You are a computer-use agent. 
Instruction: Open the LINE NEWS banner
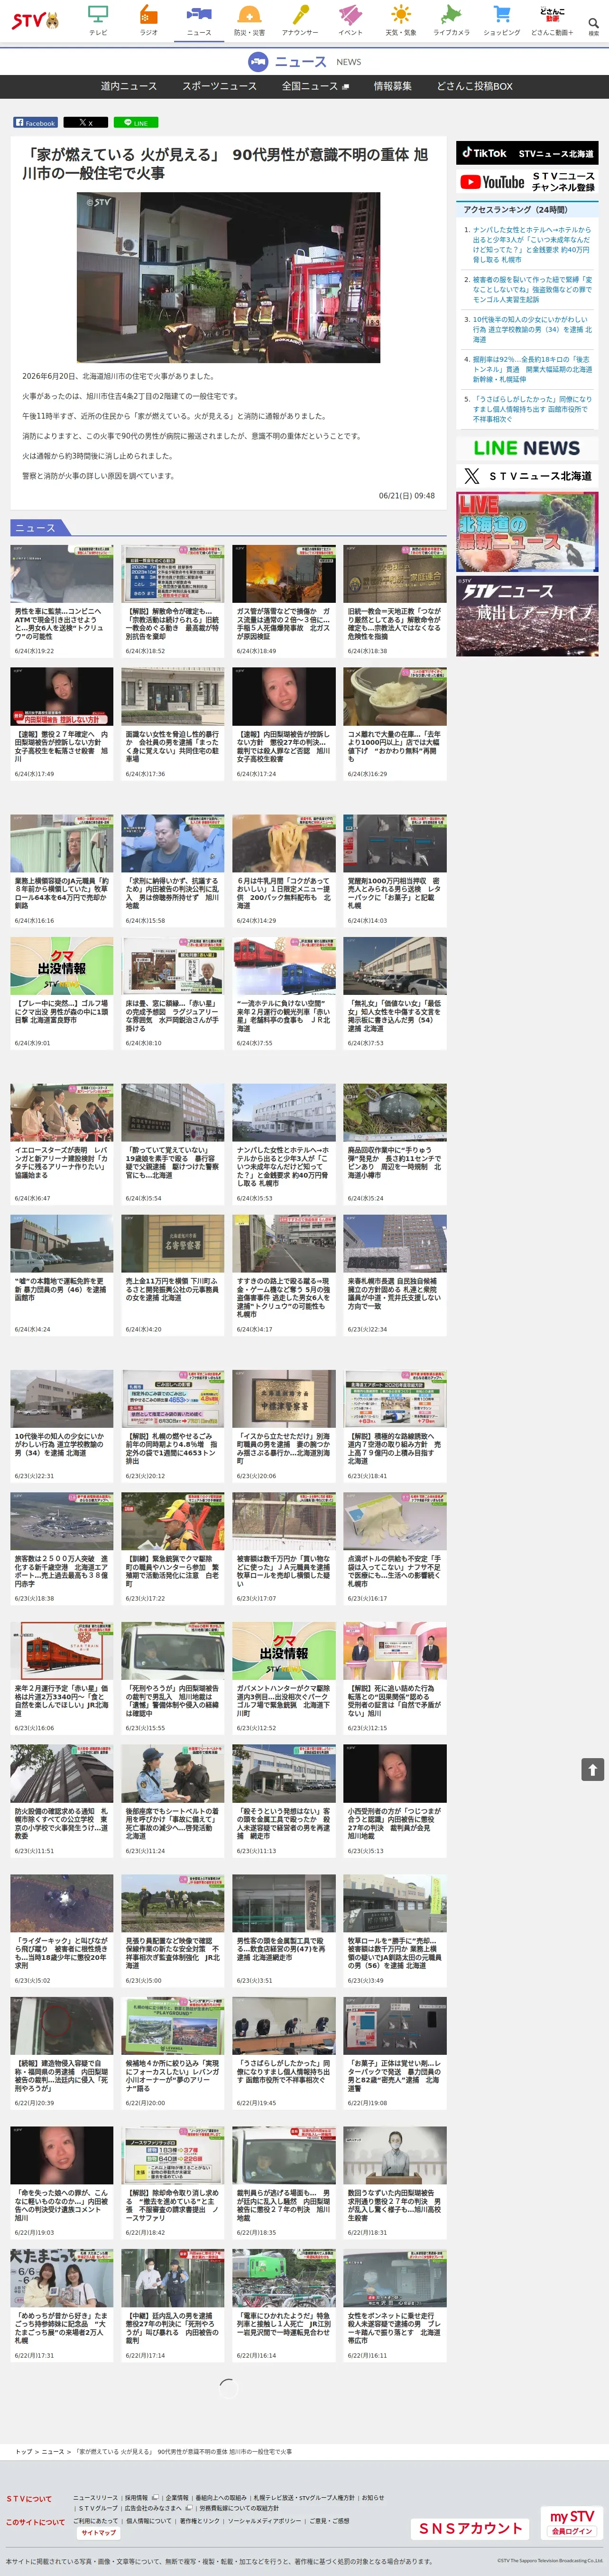(527, 448)
